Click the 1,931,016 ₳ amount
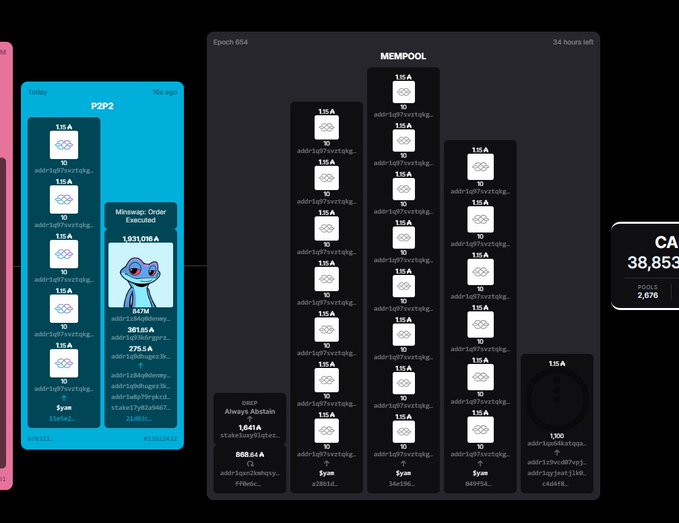 (x=141, y=239)
